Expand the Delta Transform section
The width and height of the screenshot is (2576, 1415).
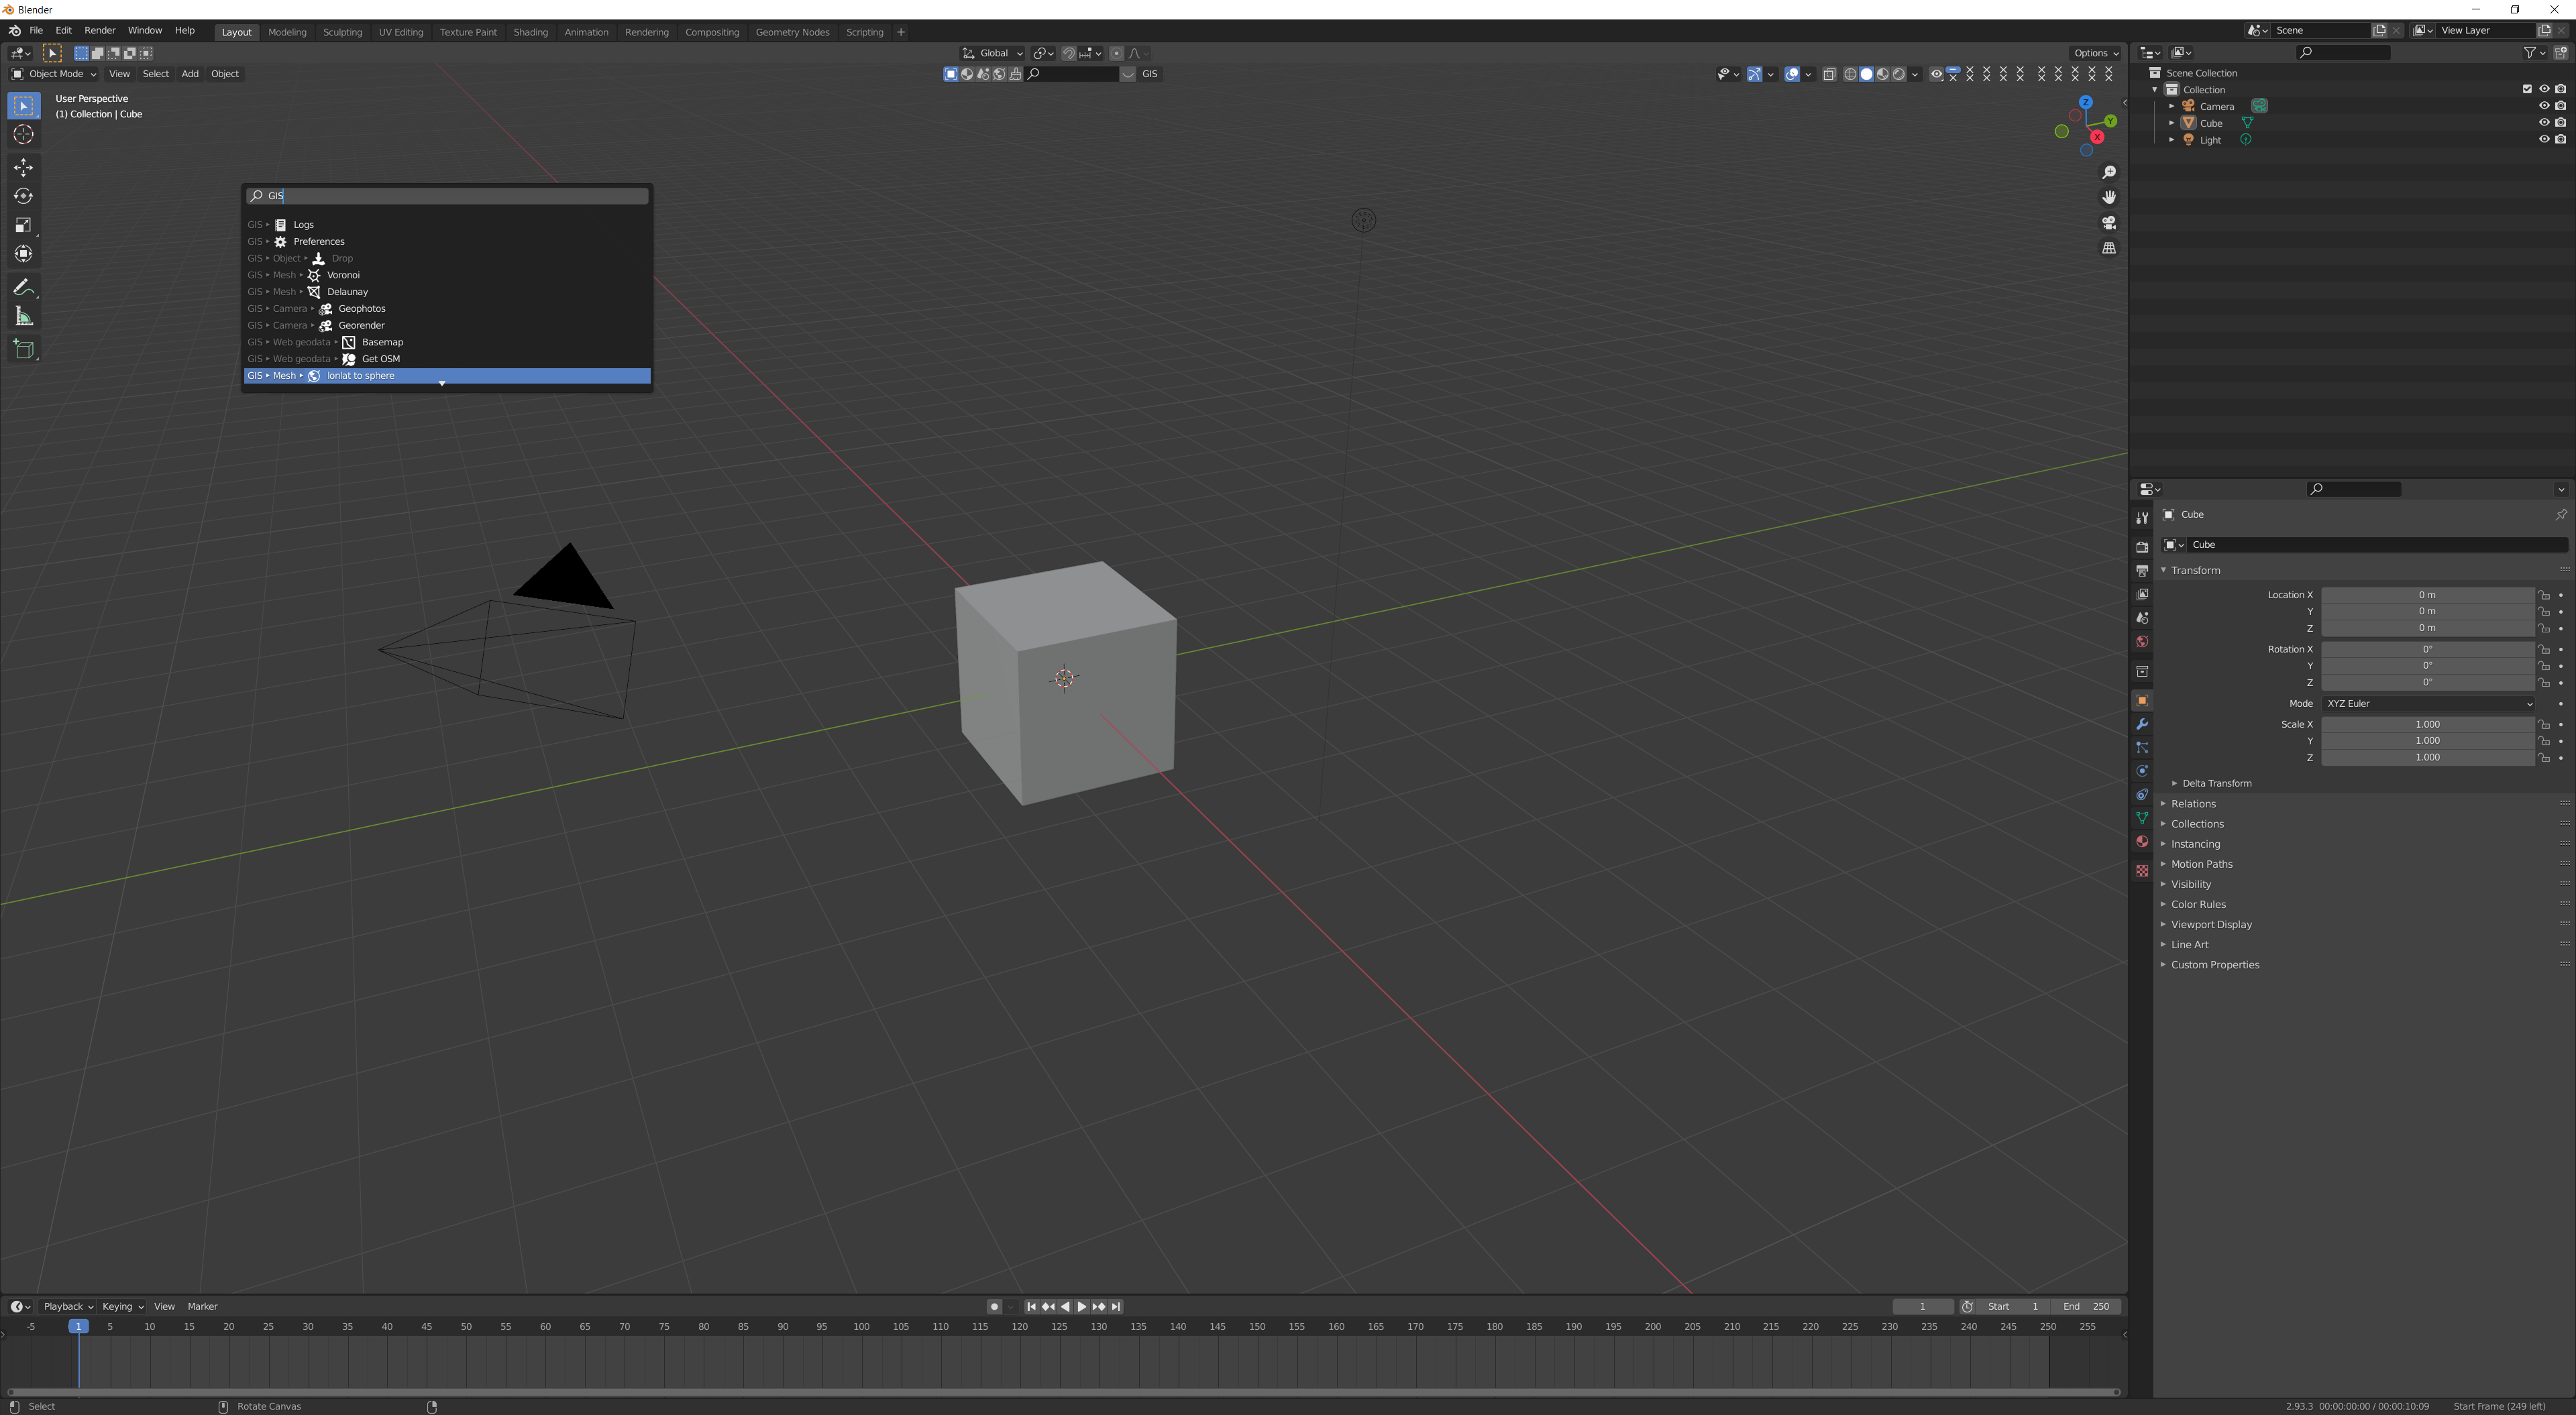(2216, 783)
